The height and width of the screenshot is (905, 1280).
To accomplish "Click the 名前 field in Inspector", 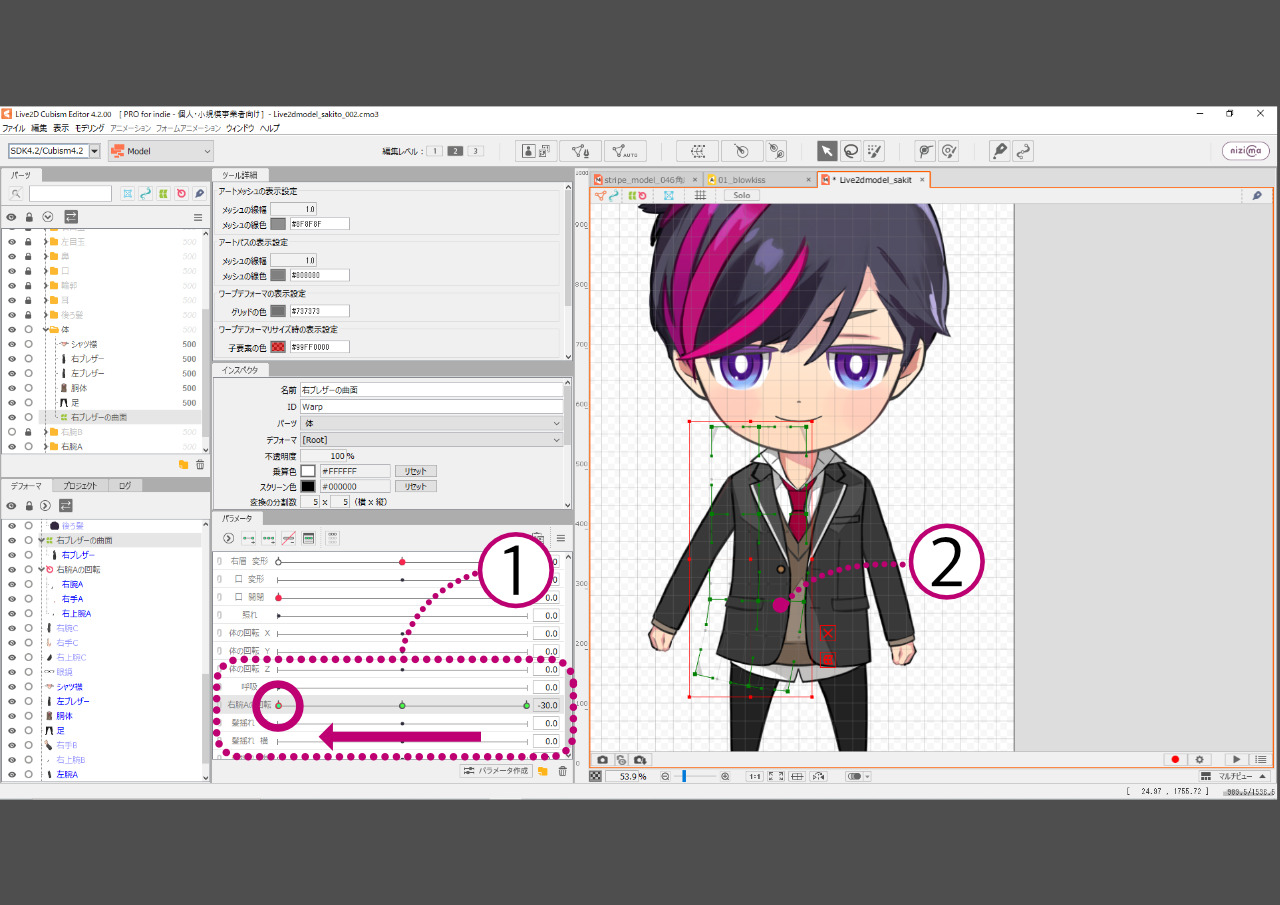I will click(x=431, y=390).
